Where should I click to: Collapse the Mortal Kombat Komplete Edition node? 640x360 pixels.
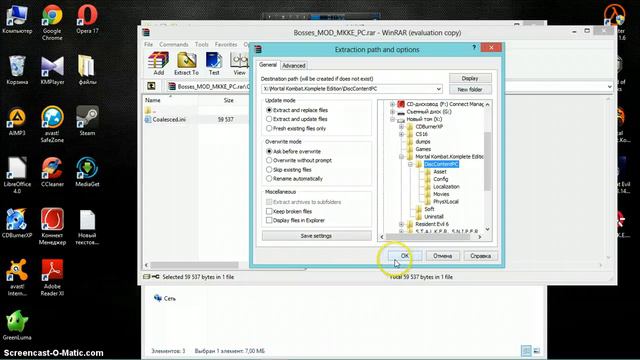(401, 156)
